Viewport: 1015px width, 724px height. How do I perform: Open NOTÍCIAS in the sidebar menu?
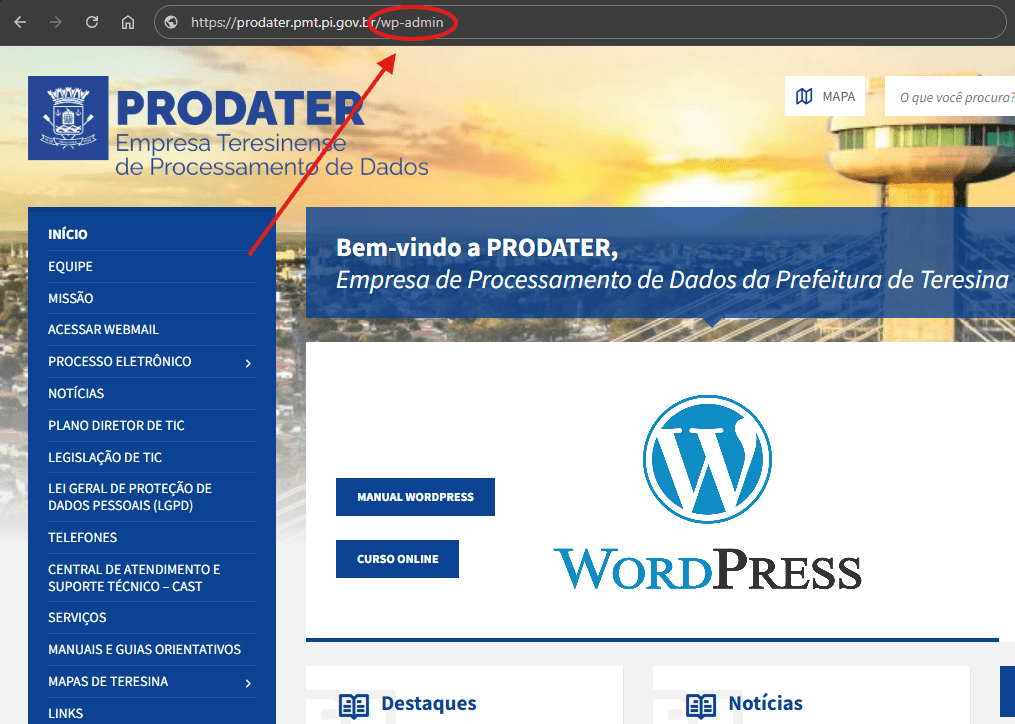(76, 394)
